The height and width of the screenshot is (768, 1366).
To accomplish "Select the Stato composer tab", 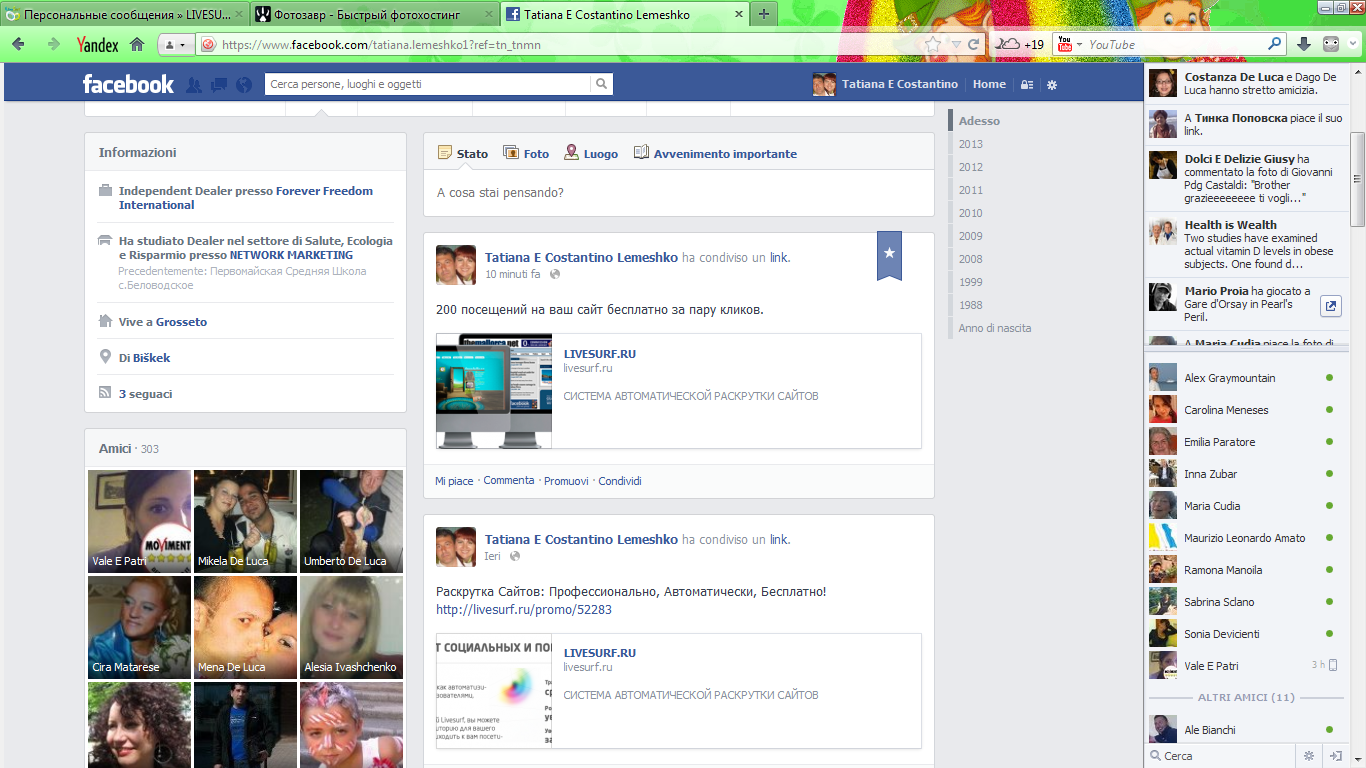I will [x=463, y=153].
